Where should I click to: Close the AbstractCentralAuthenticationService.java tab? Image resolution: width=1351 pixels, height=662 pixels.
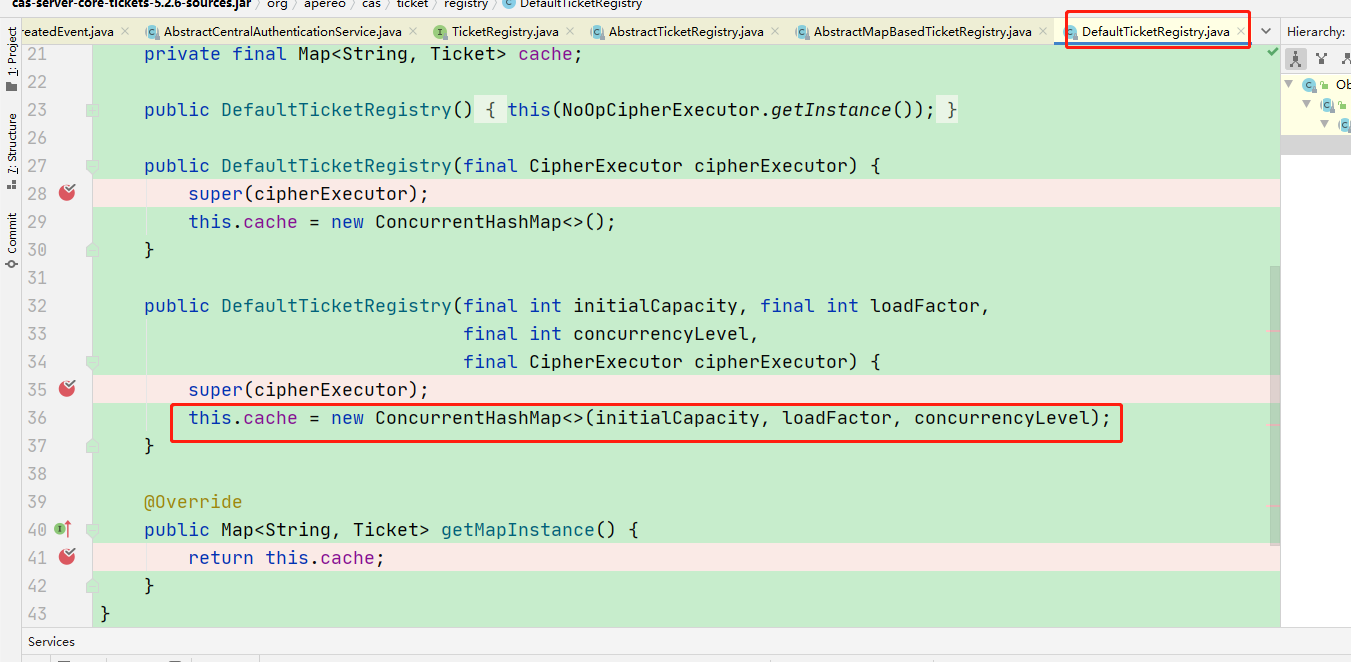coord(413,32)
